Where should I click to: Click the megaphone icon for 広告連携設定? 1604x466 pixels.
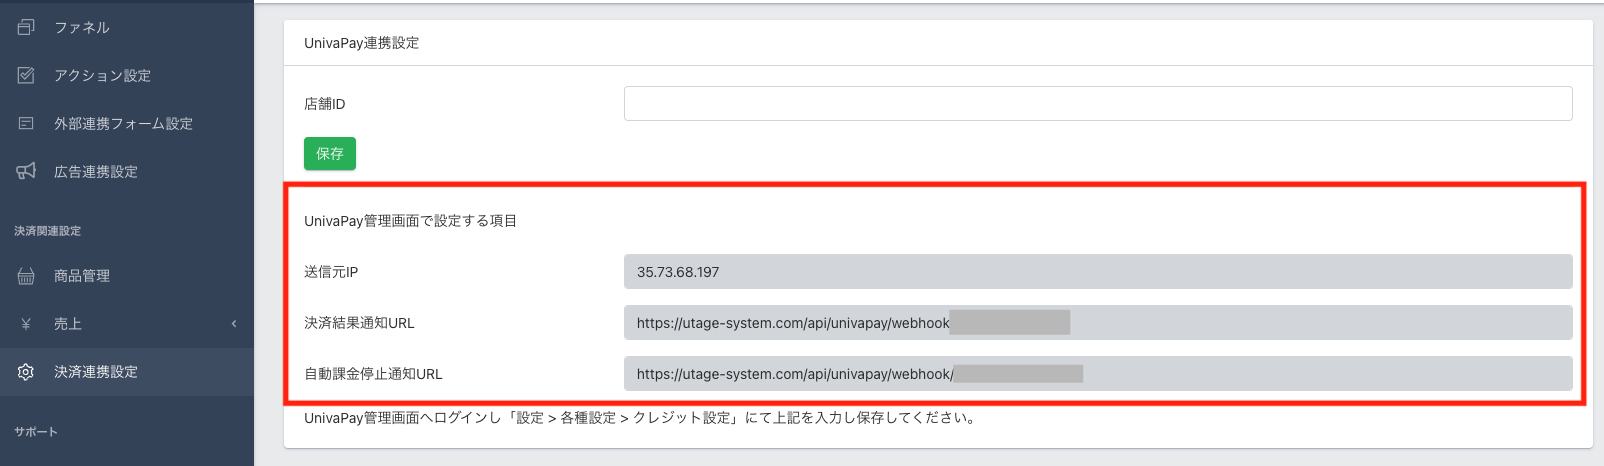(x=26, y=171)
